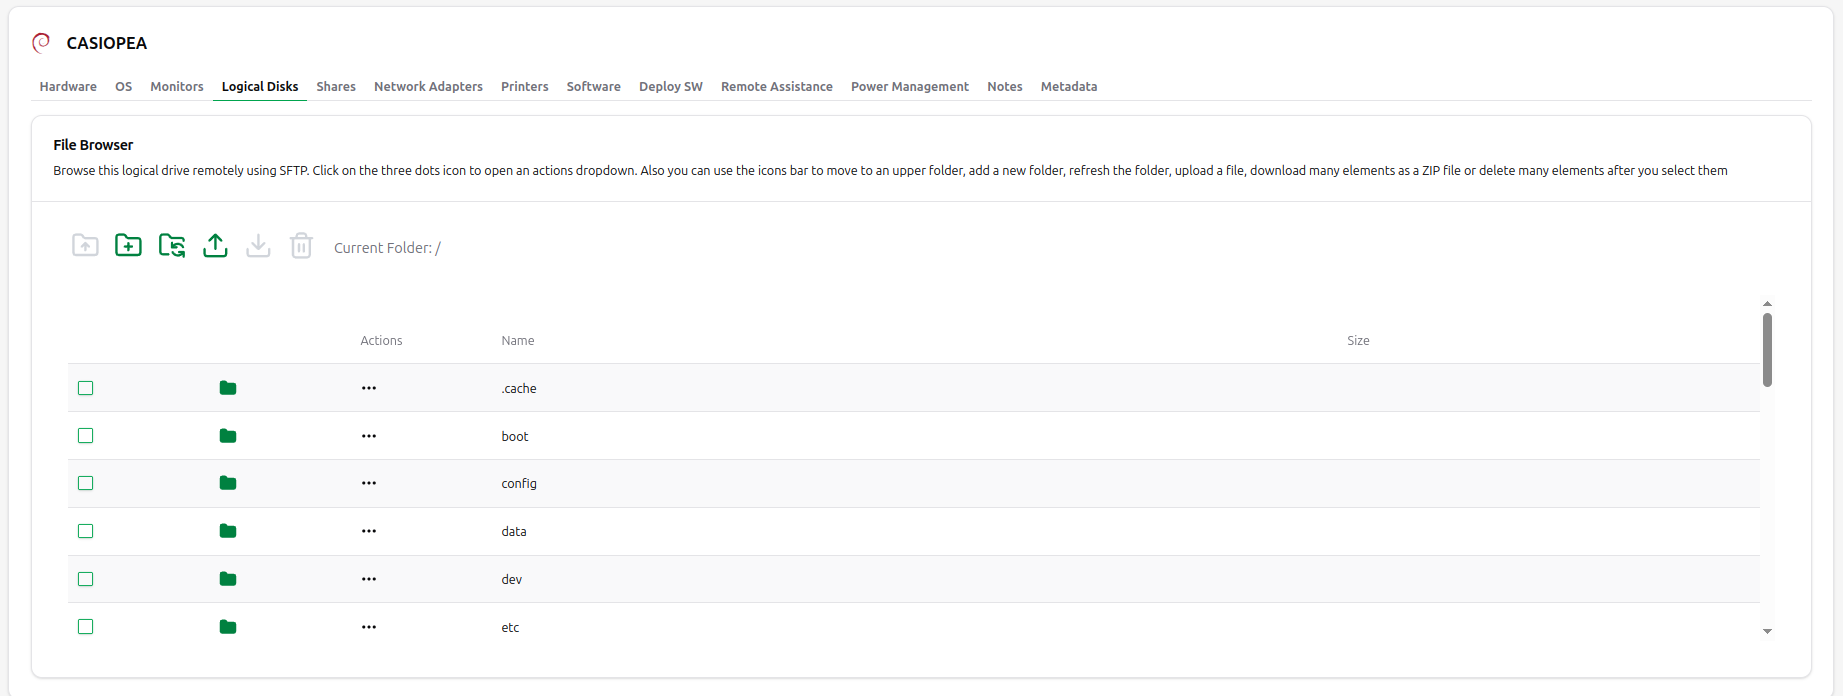Image resolution: width=1843 pixels, height=696 pixels.
Task: Click the file list scrollbar thumb
Action: tap(1767, 349)
